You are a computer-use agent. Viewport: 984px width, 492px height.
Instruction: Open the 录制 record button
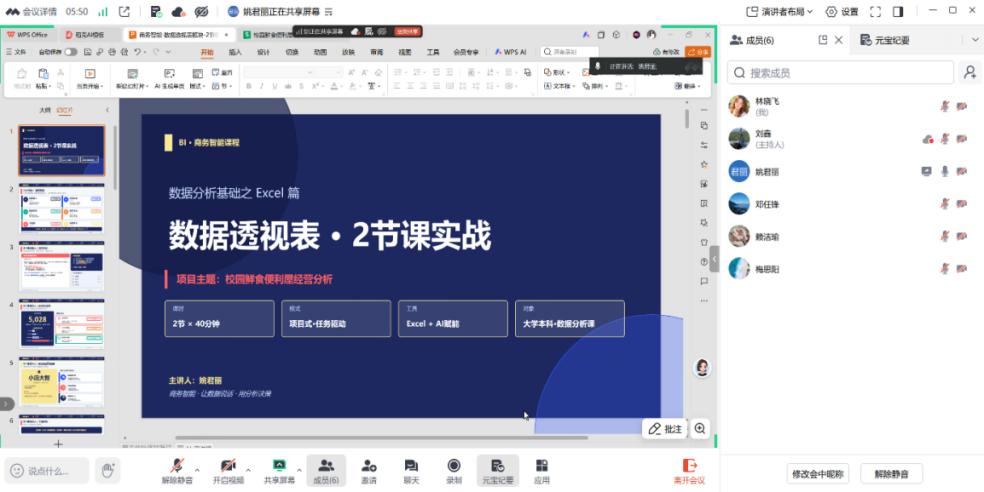(454, 466)
